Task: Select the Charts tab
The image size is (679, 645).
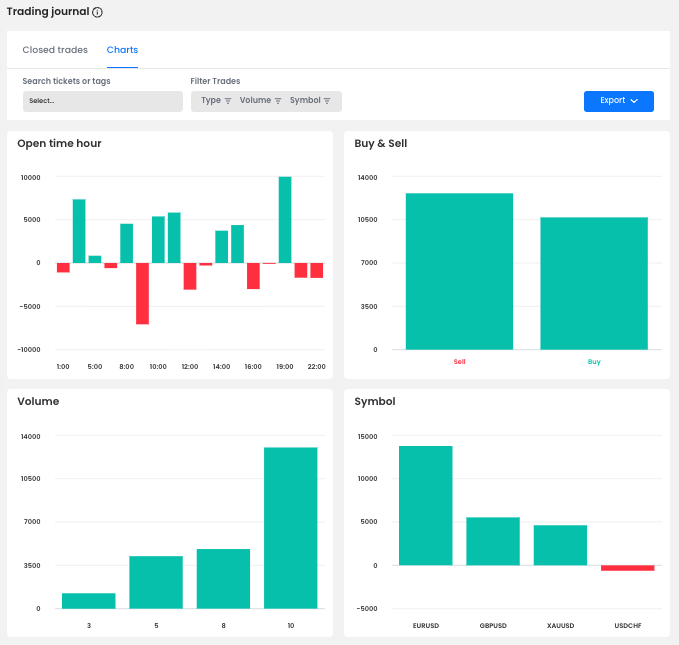Action: (x=122, y=50)
